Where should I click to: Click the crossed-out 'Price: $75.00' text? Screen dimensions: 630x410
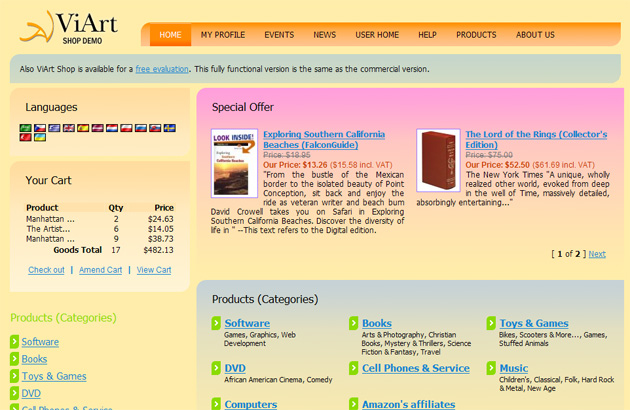pos(489,155)
